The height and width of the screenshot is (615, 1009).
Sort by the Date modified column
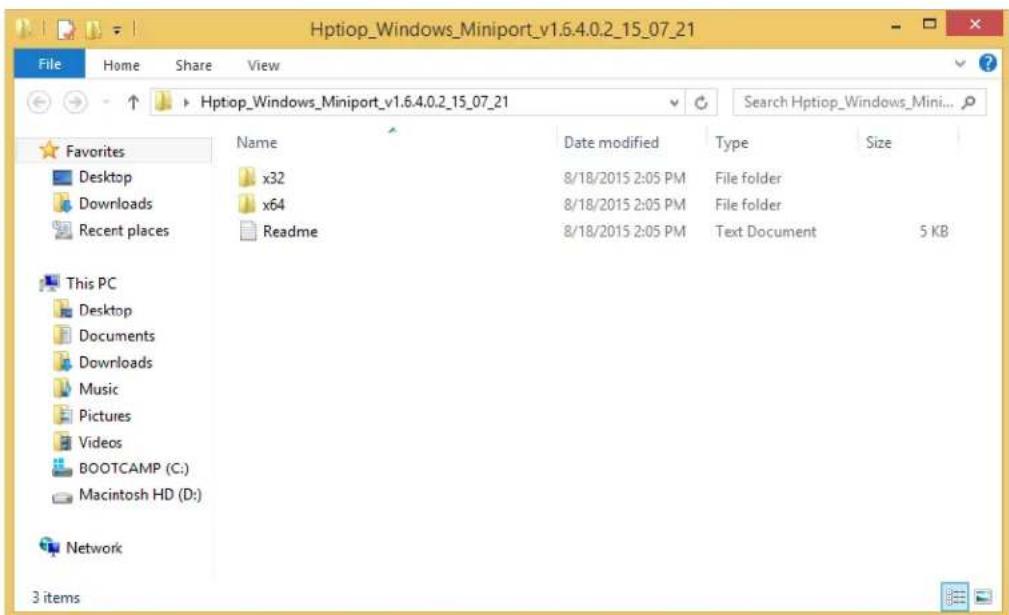tap(611, 142)
